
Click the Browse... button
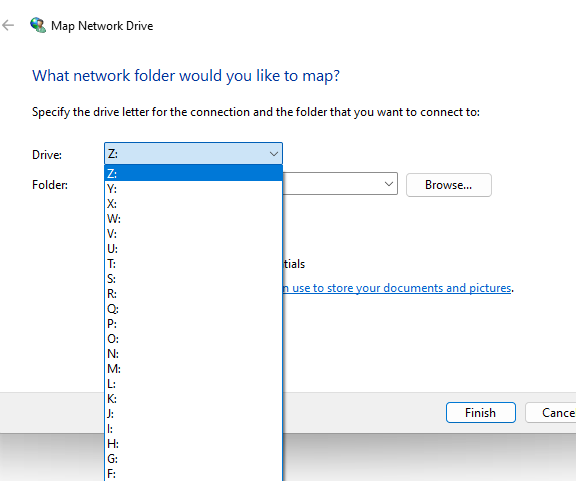pyautogui.click(x=449, y=185)
